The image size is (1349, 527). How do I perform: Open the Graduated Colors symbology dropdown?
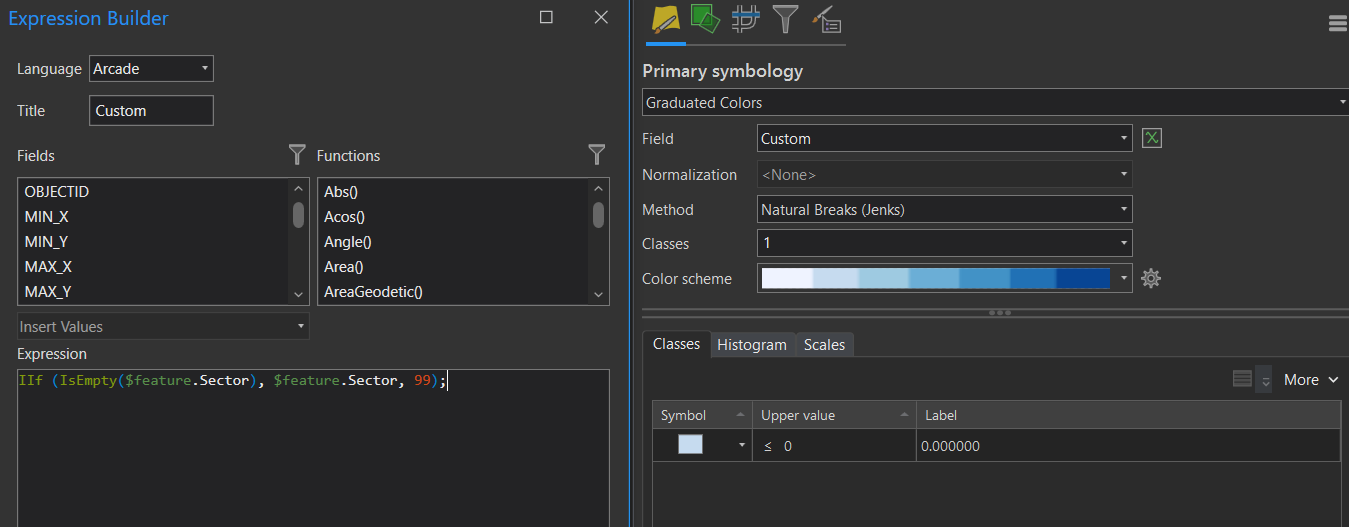(995, 103)
